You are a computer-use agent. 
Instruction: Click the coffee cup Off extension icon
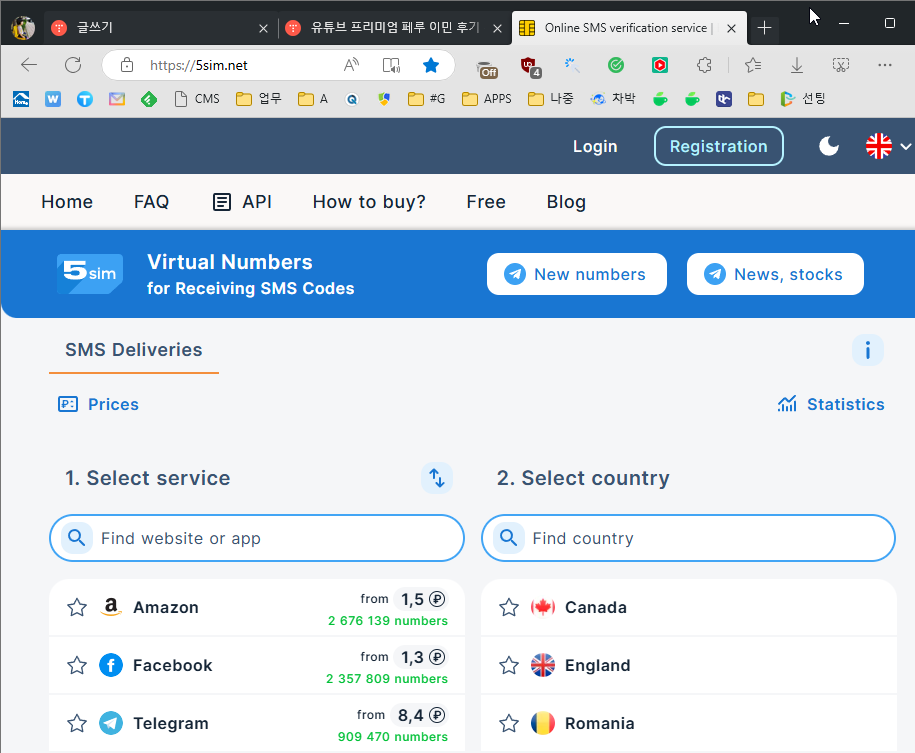point(486,69)
